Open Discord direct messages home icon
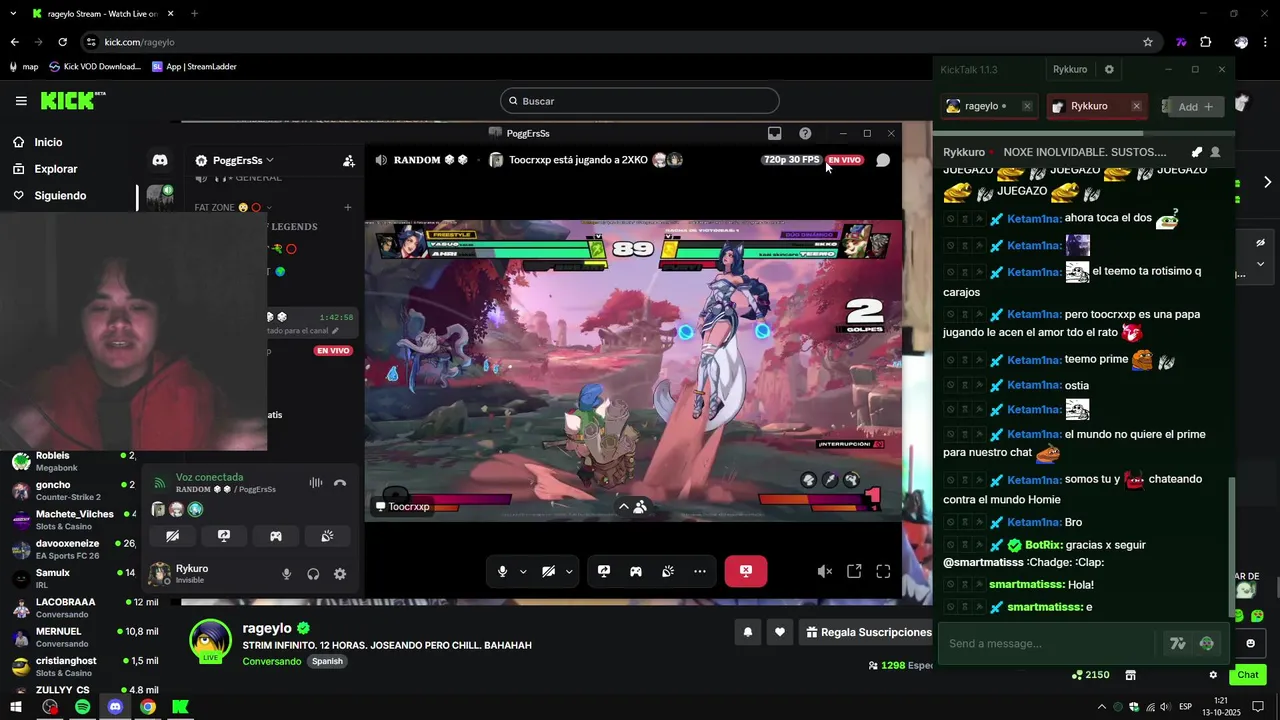Image resolution: width=1280 pixels, height=720 pixels. click(160, 160)
